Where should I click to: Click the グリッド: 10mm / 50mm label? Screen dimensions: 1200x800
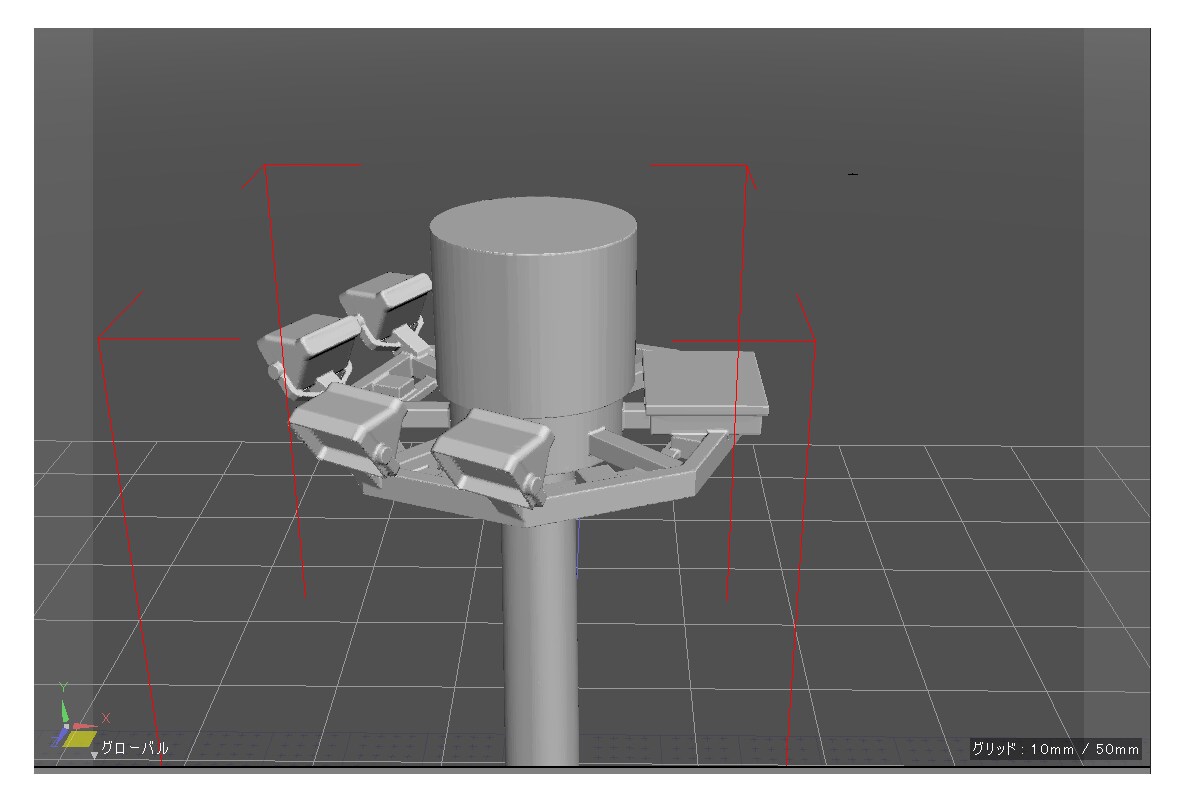coord(1055,749)
